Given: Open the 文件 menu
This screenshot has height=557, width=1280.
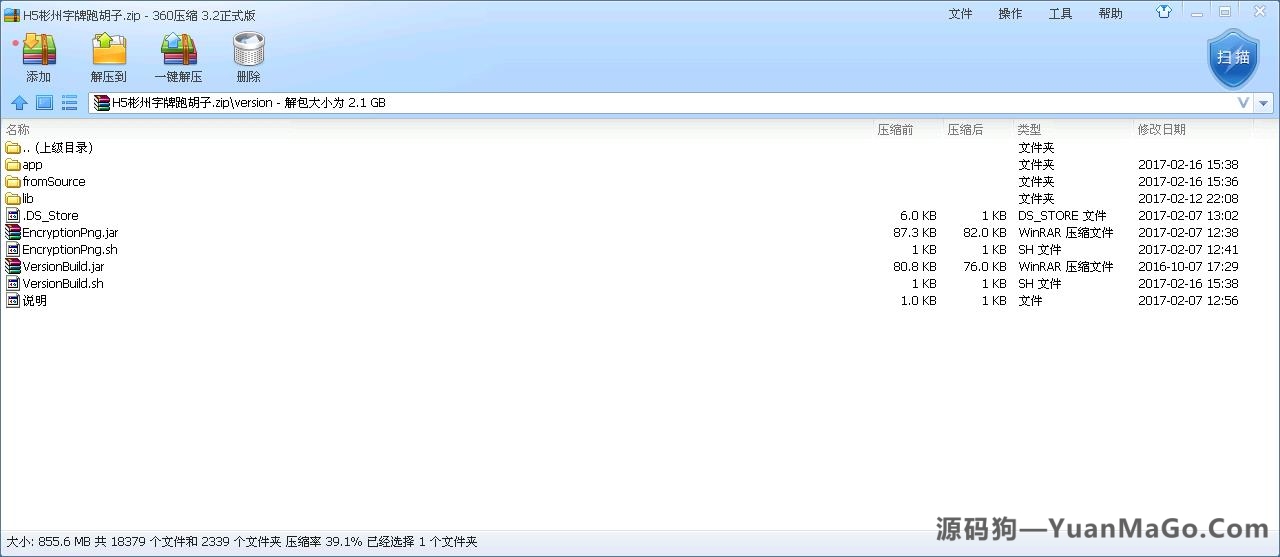Looking at the screenshot, I should click(960, 13).
